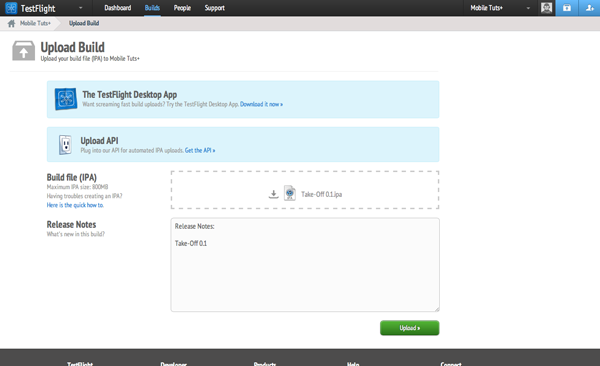Click the Upload Build page heading icon
Screen dimensions: 600x366
click(23, 51)
